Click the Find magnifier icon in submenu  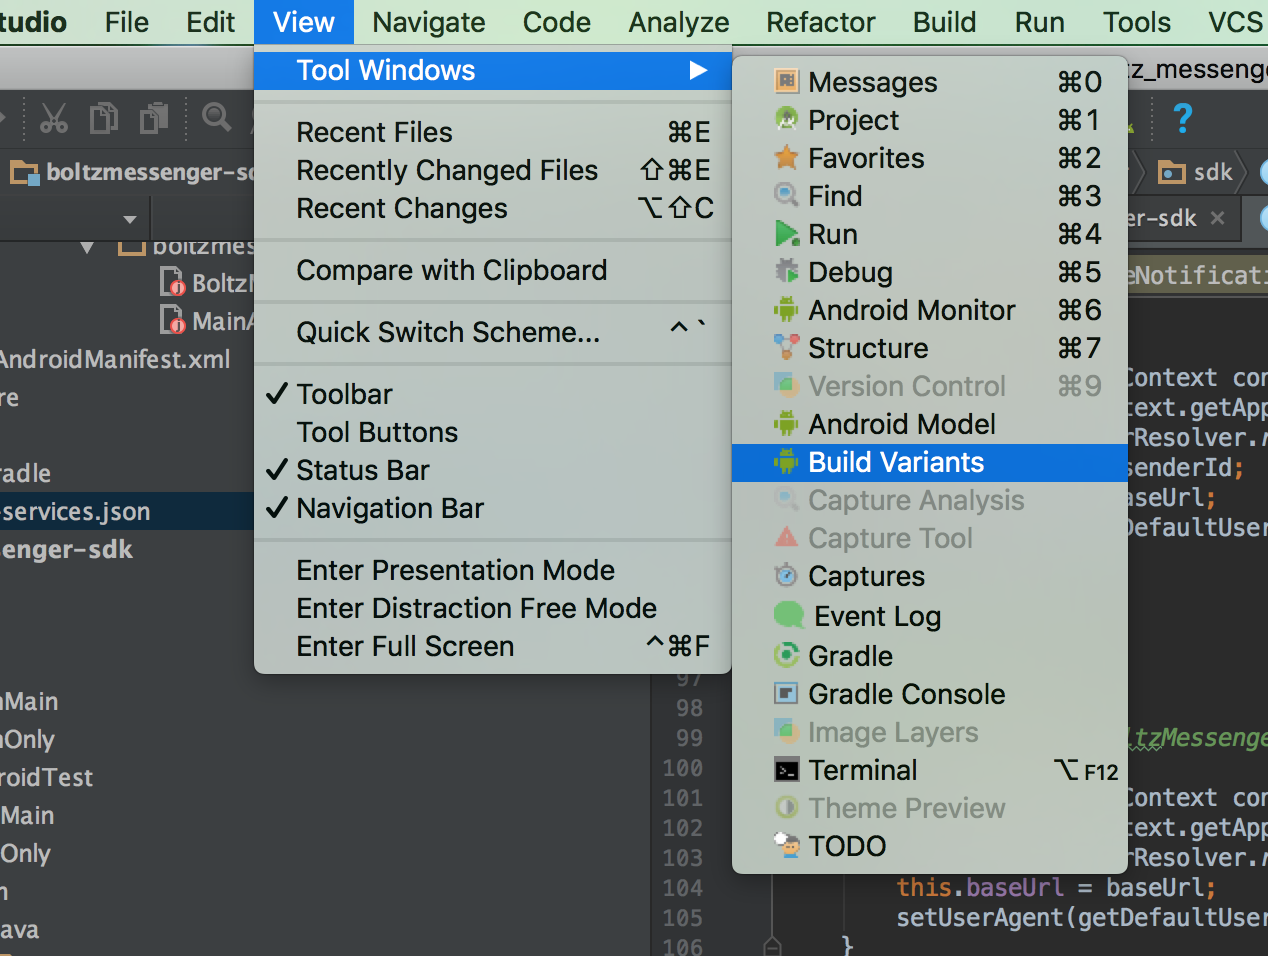(787, 195)
